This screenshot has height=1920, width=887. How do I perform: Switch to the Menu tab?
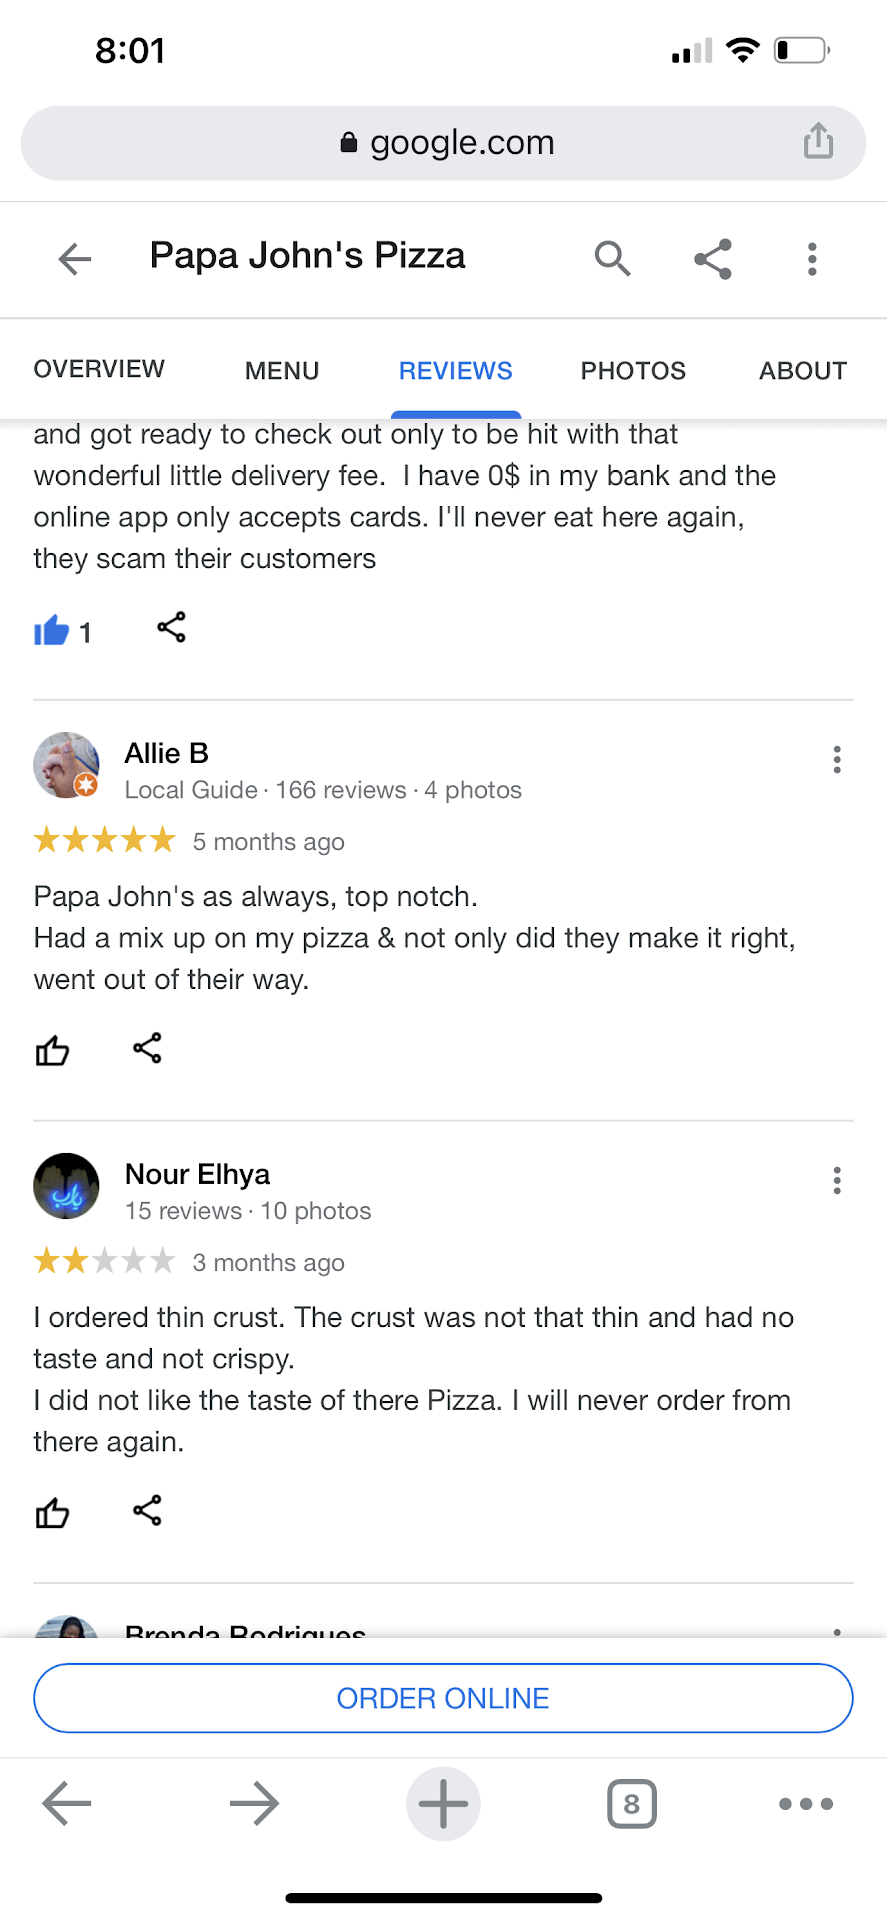click(282, 371)
